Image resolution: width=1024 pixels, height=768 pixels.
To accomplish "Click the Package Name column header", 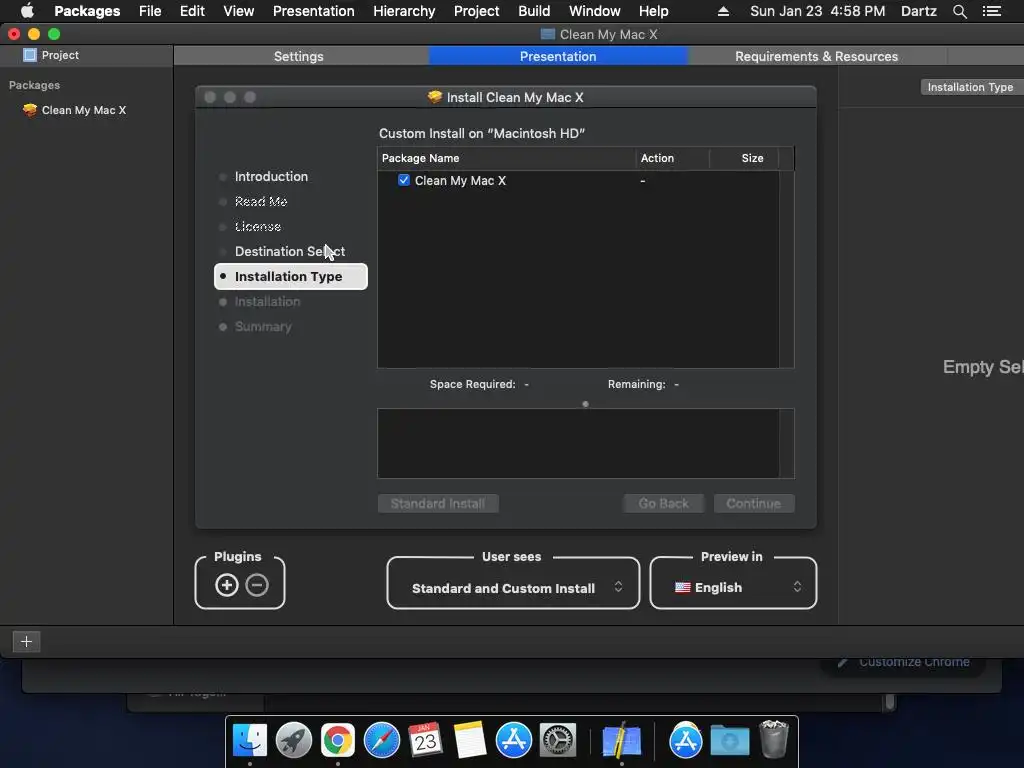I will pyautogui.click(x=506, y=158).
